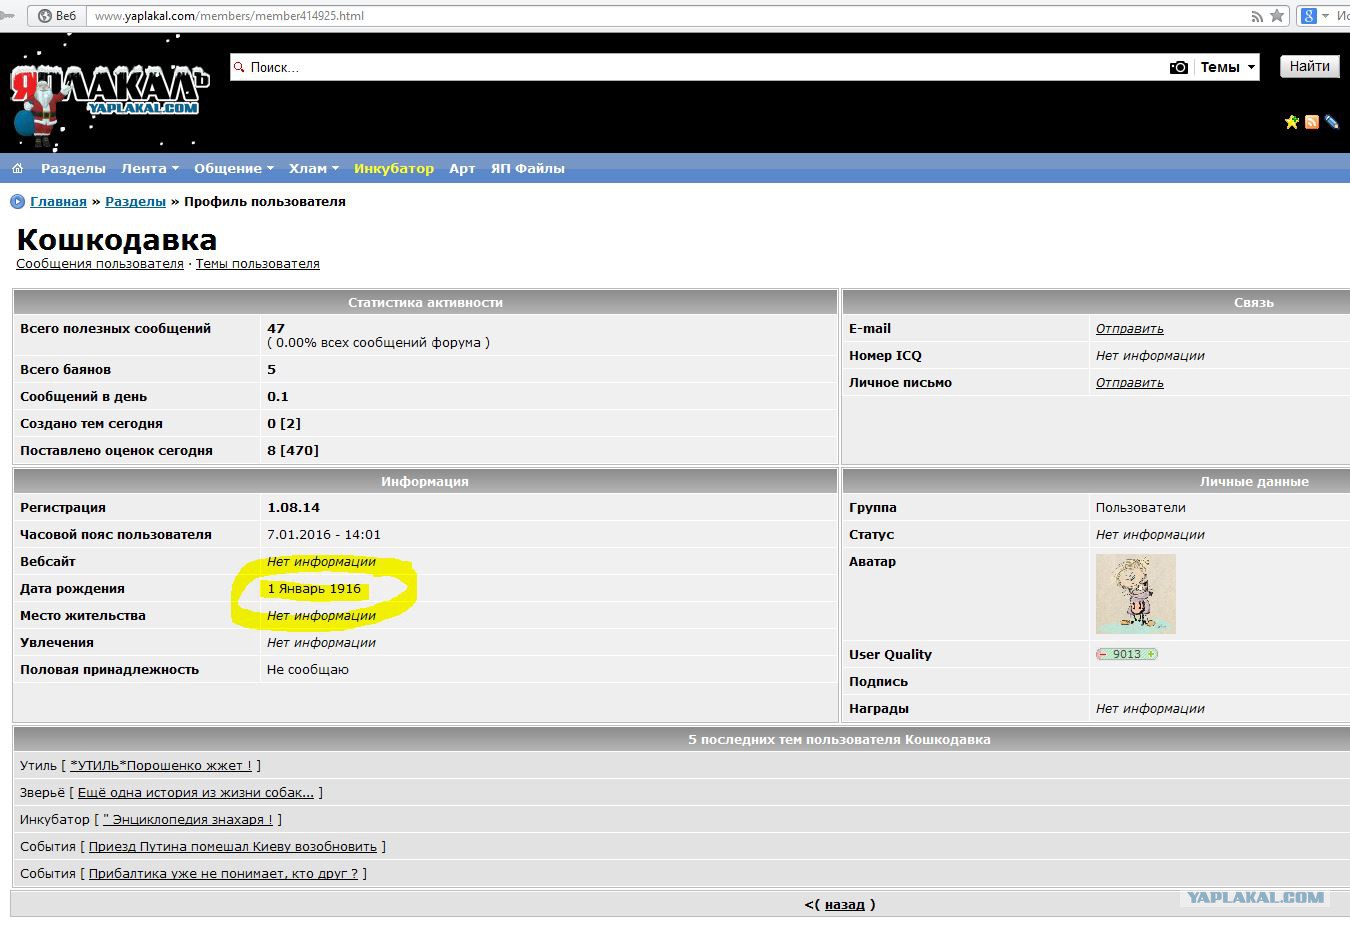Expand the Общение menu
The image size is (1350, 927).
[233, 168]
